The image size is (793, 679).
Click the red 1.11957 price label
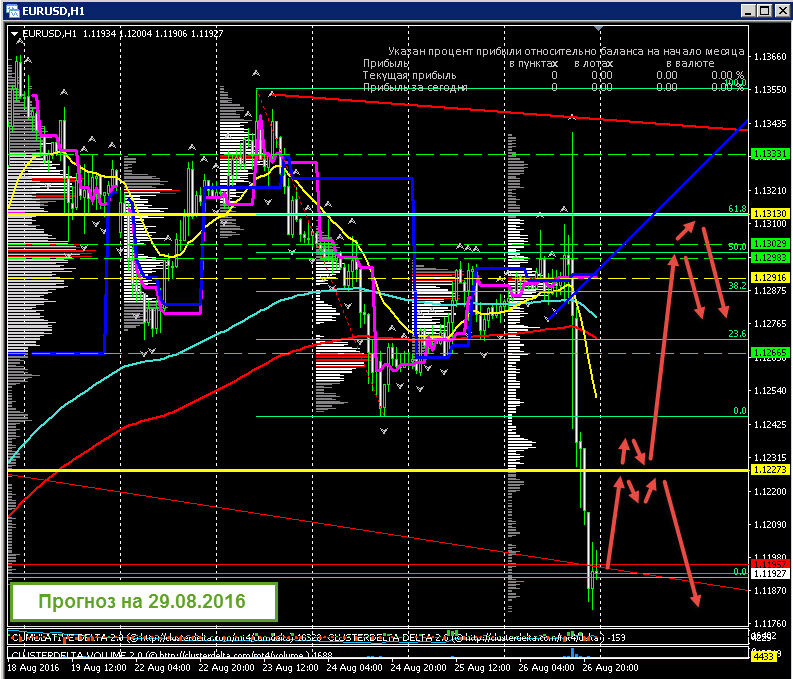(x=770, y=563)
